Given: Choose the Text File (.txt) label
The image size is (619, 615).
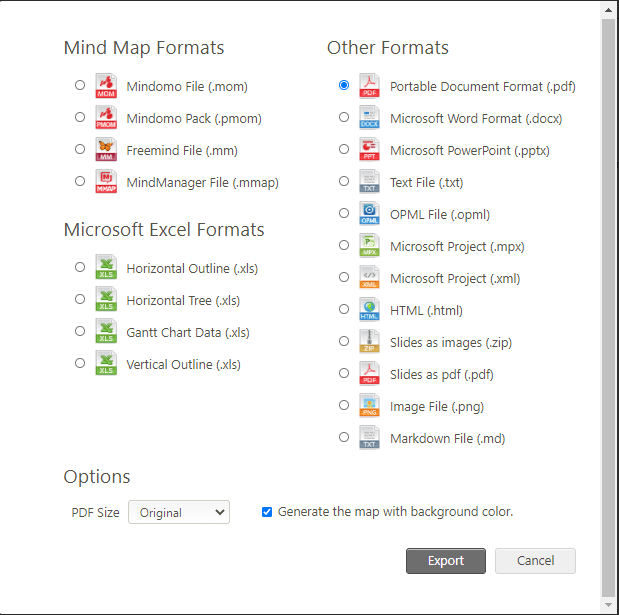Looking at the screenshot, I should pos(426,183).
